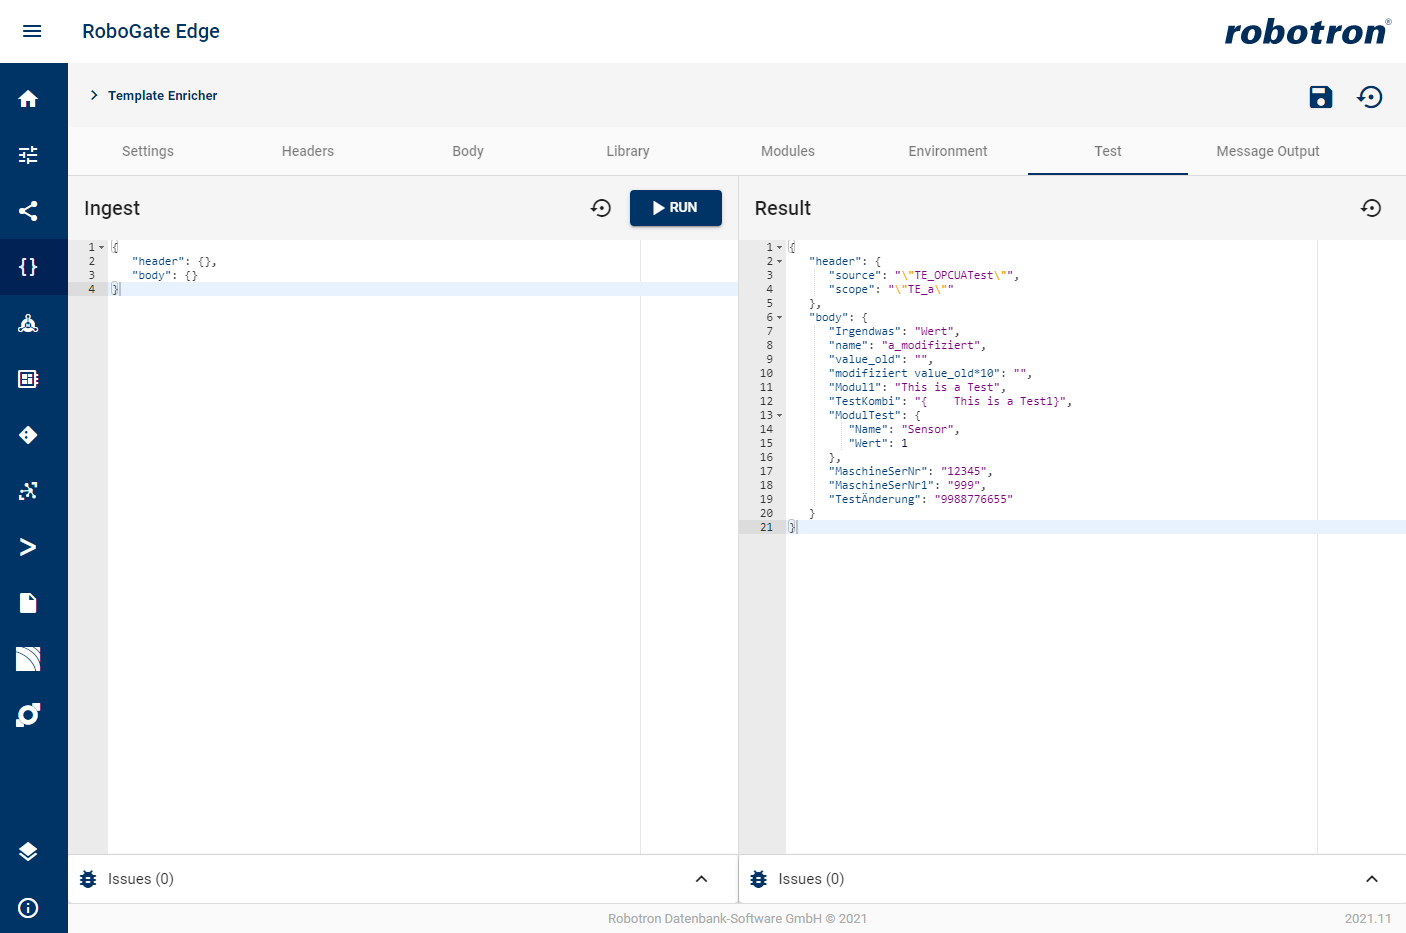
Task: Open the layers sidebar icon
Action: click(28, 852)
